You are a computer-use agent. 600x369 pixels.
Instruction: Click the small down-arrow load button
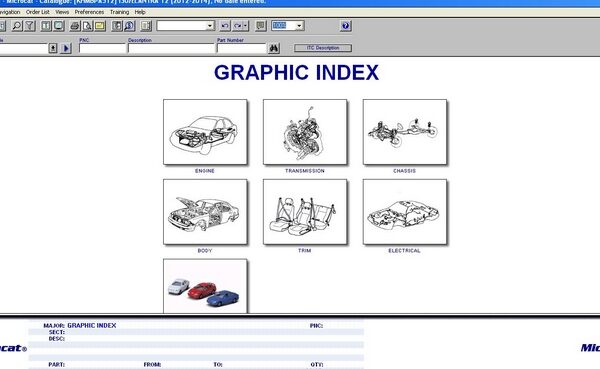click(x=53, y=48)
